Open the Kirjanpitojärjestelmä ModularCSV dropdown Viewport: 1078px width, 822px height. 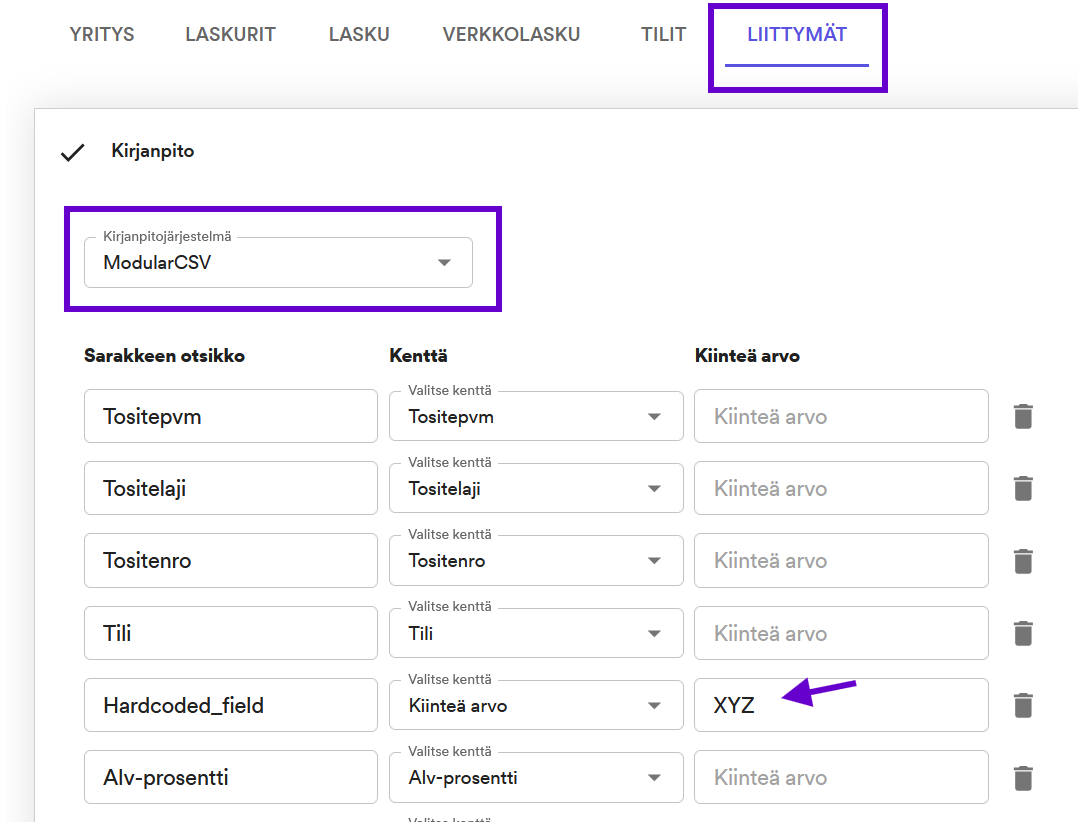pos(278,263)
